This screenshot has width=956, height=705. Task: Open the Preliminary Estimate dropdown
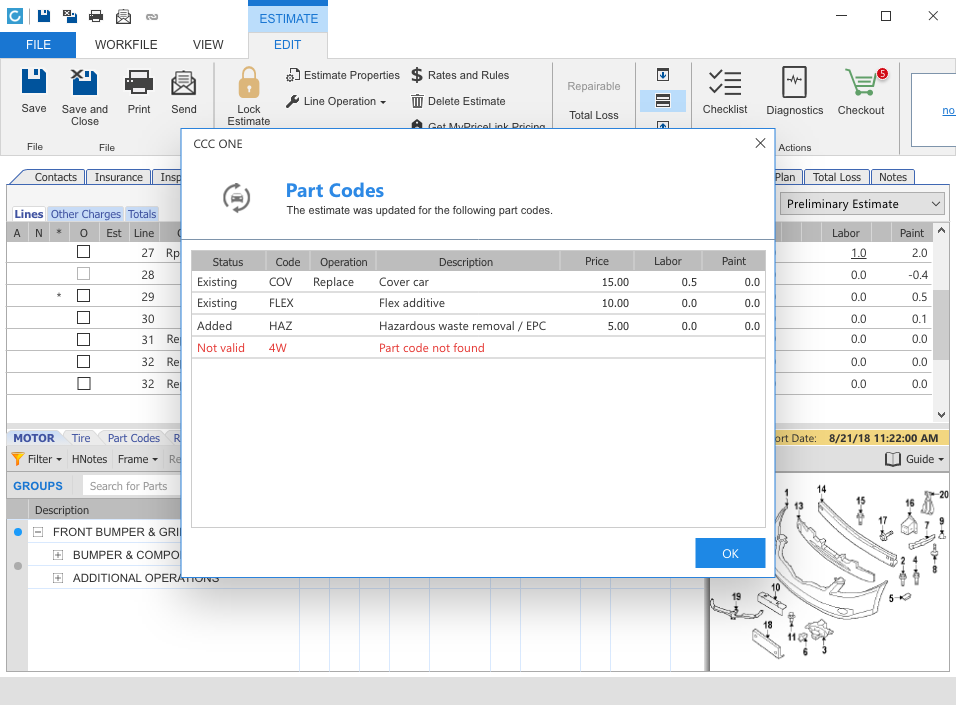[x=862, y=204]
